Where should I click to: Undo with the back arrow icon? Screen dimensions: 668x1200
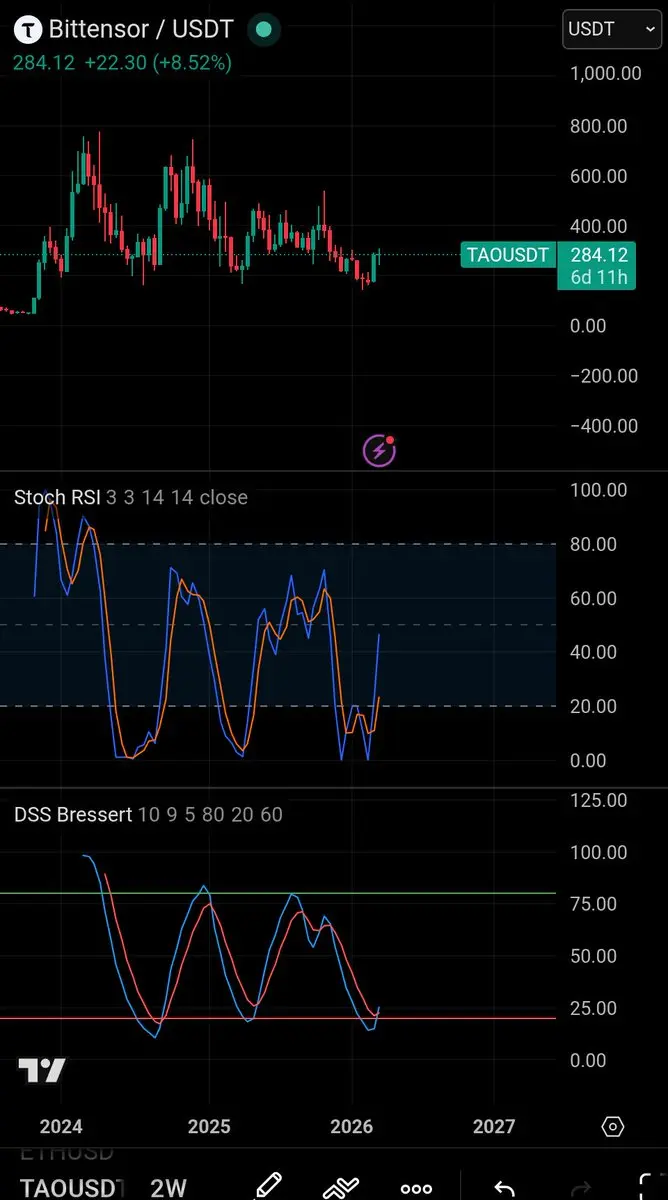(x=505, y=1188)
